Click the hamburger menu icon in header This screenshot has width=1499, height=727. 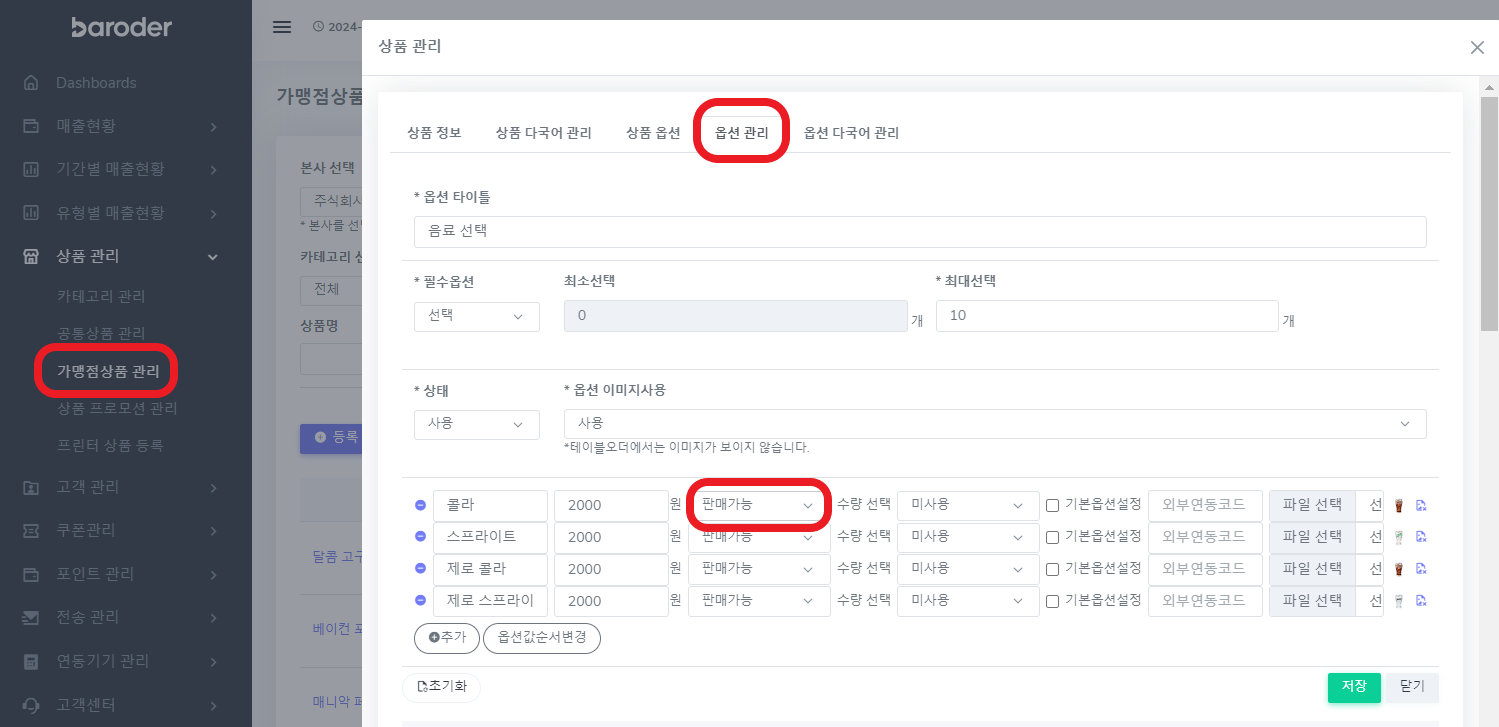click(282, 27)
